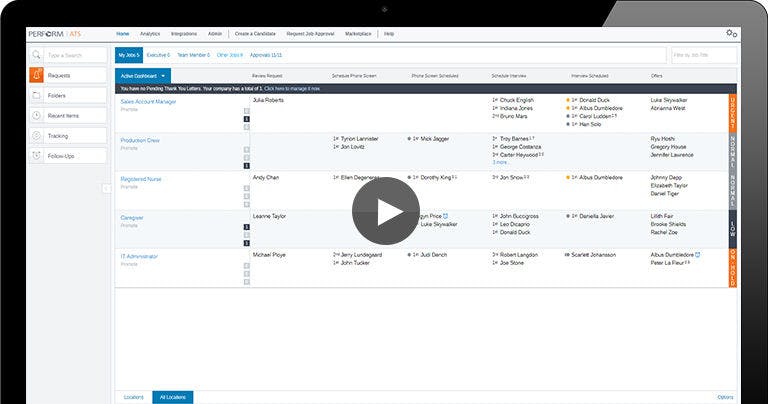768x404 pixels.
Task: Toggle bottom dark box in Production Crew row
Action: coord(246,166)
